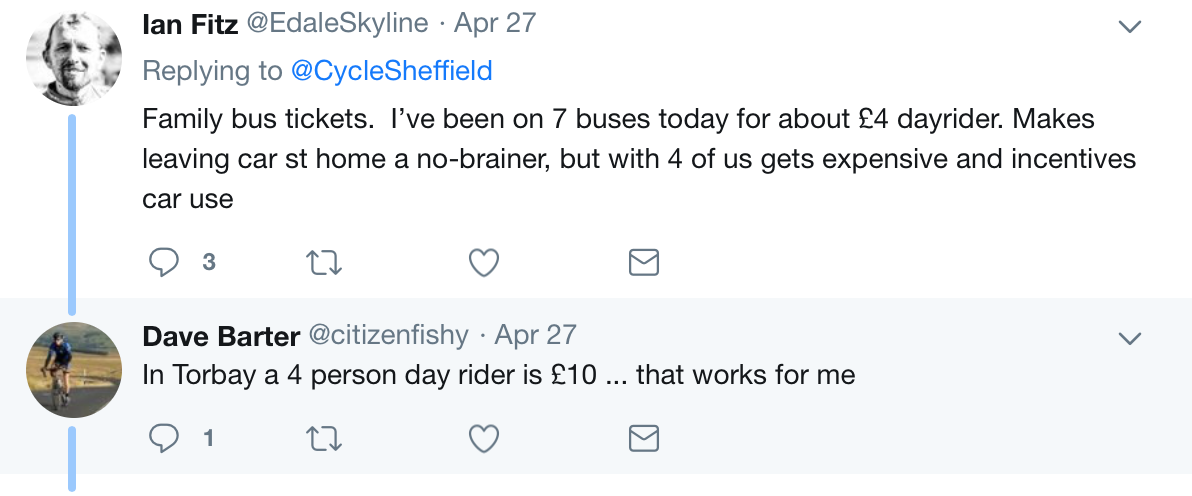Share Dave Barter's tweet via envelope icon

[x=643, y=437]
